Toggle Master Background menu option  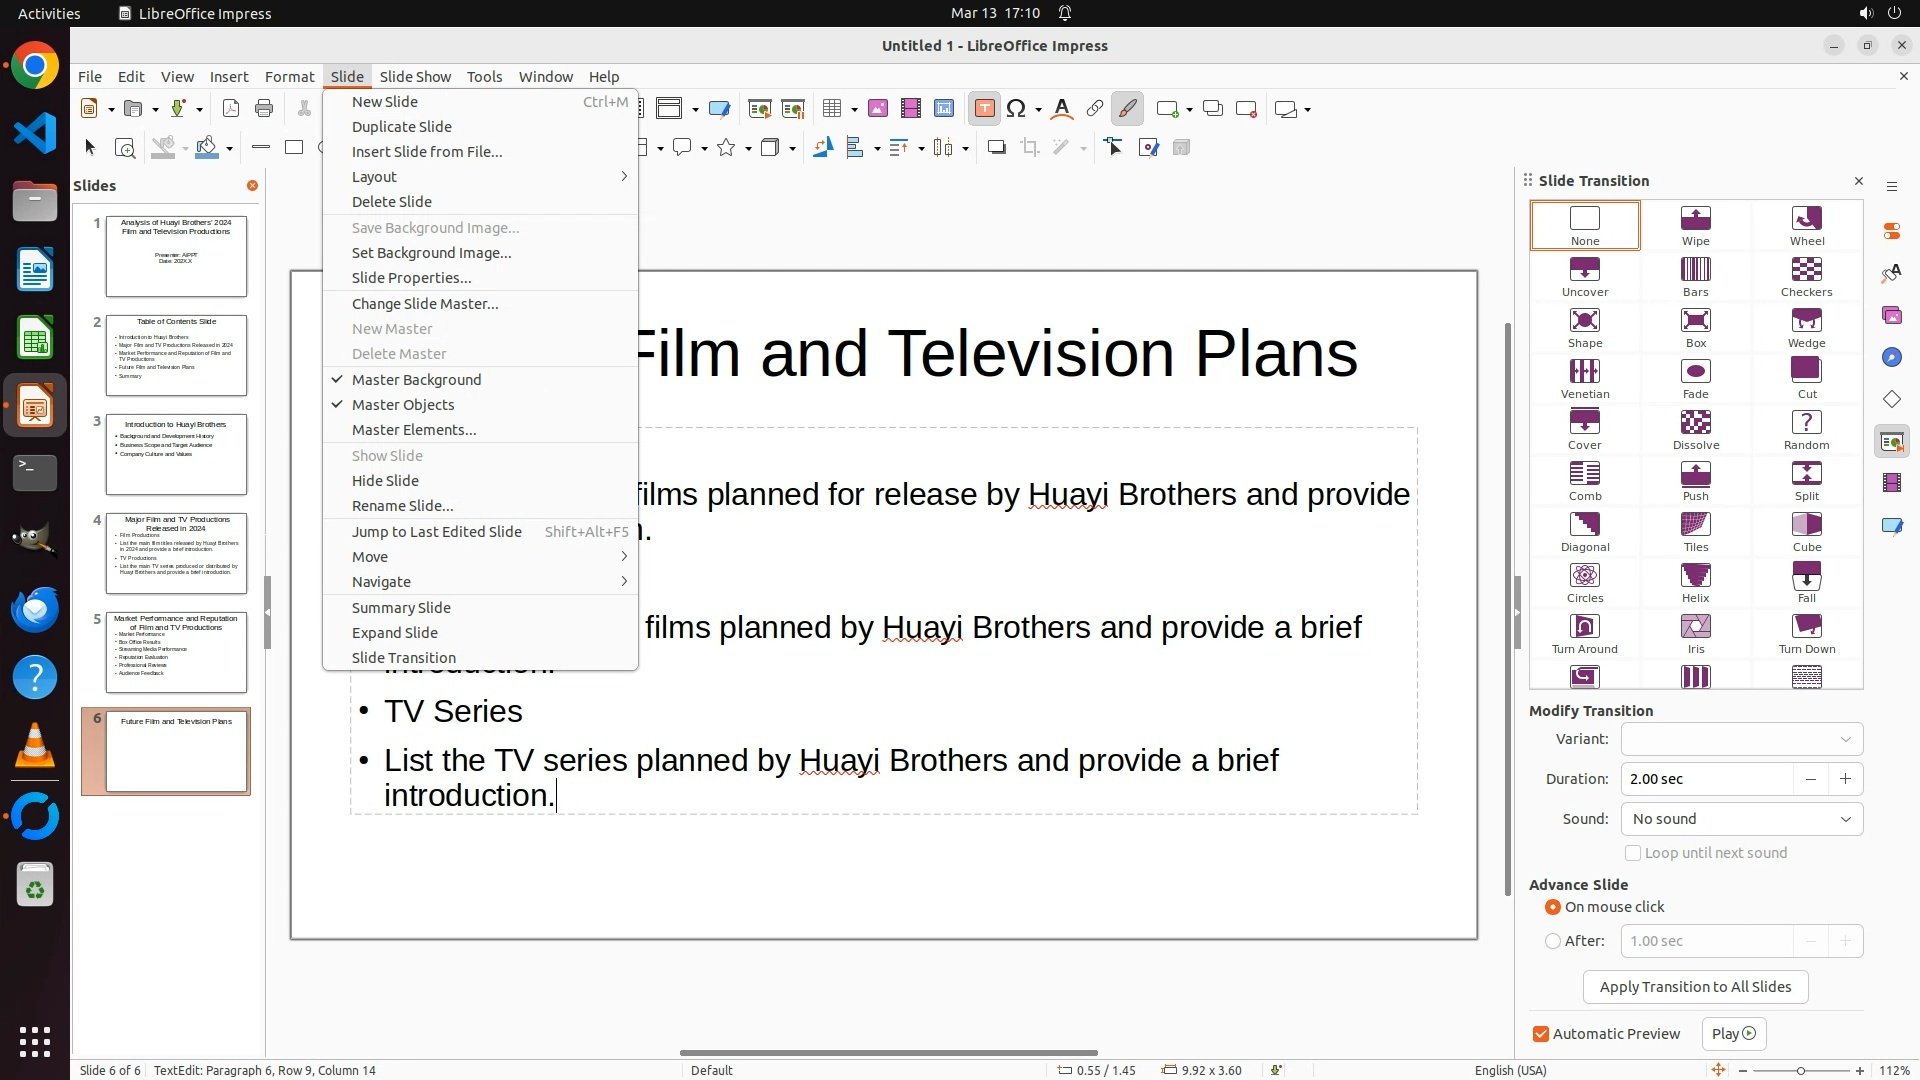point(416,380)
